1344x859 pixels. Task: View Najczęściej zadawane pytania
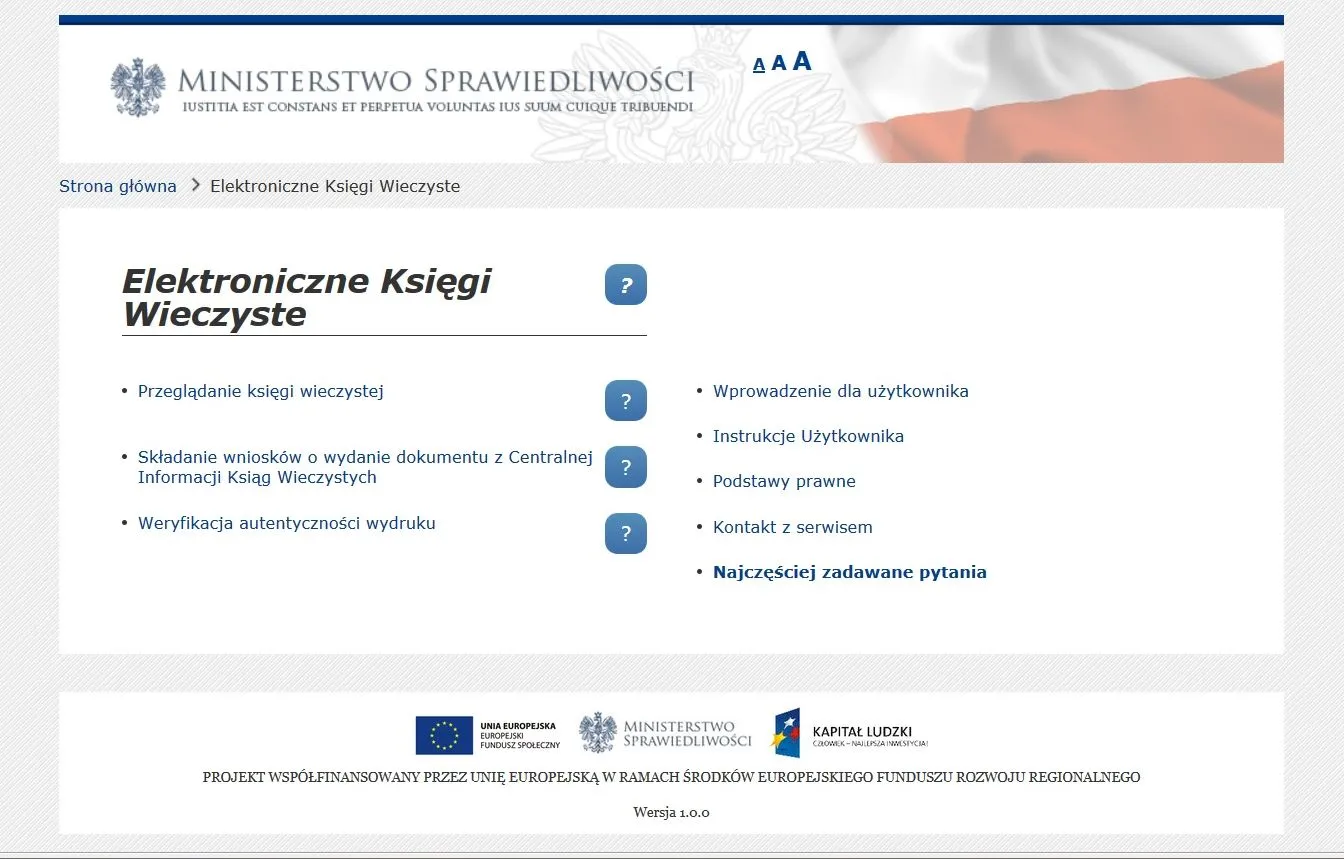849,571
